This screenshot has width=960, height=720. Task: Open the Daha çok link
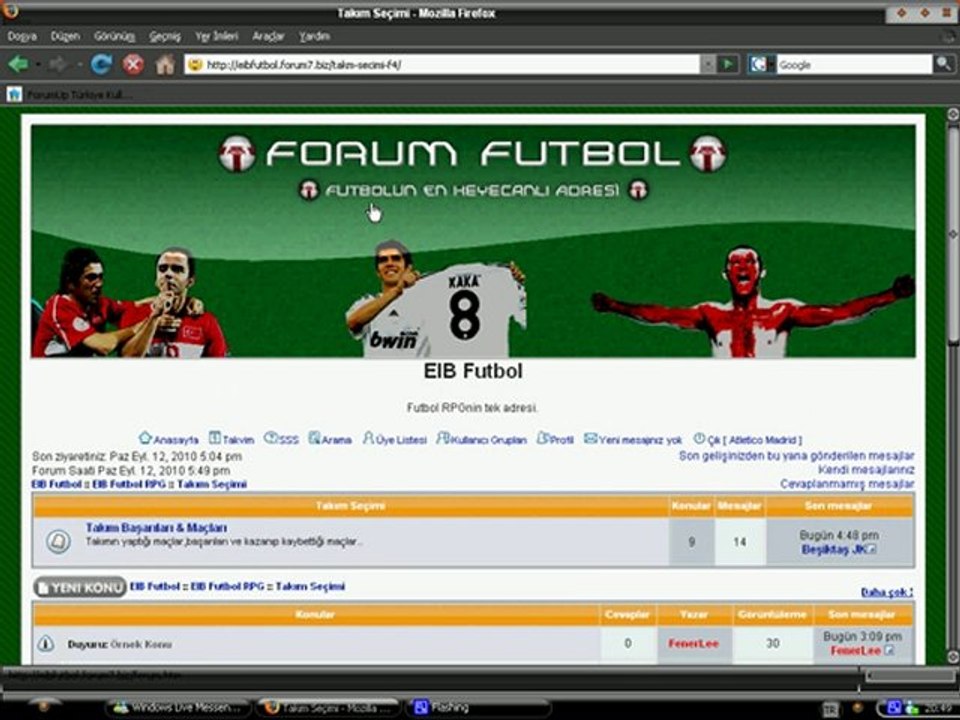pos(887,592)
